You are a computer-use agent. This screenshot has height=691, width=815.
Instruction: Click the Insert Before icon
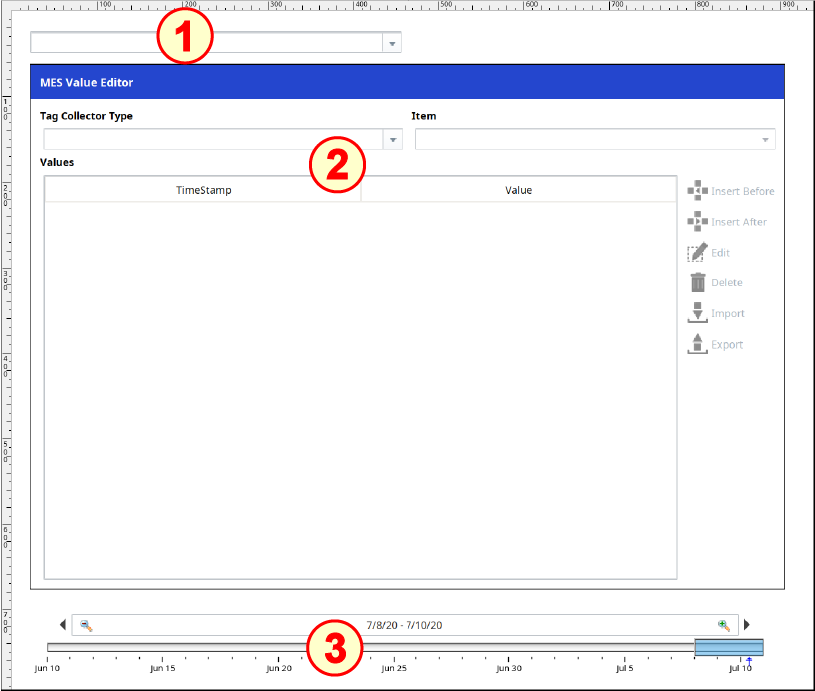click(x=697, y=191)
